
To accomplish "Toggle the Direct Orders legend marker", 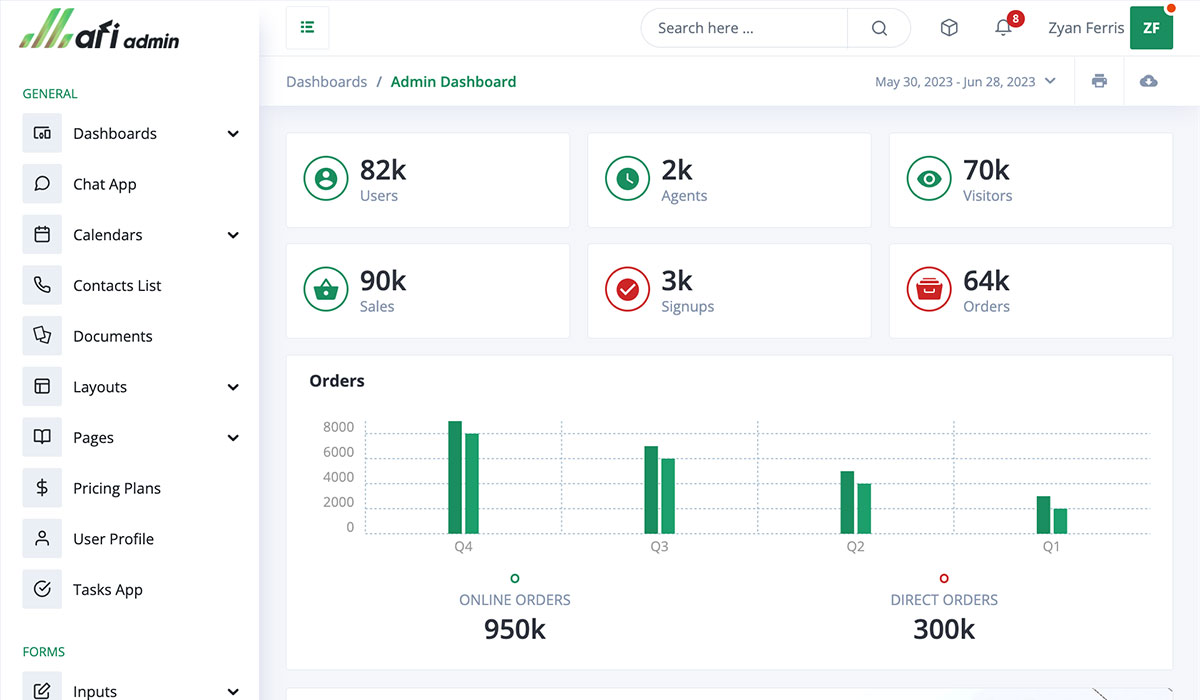I will (x=944, y=578).
